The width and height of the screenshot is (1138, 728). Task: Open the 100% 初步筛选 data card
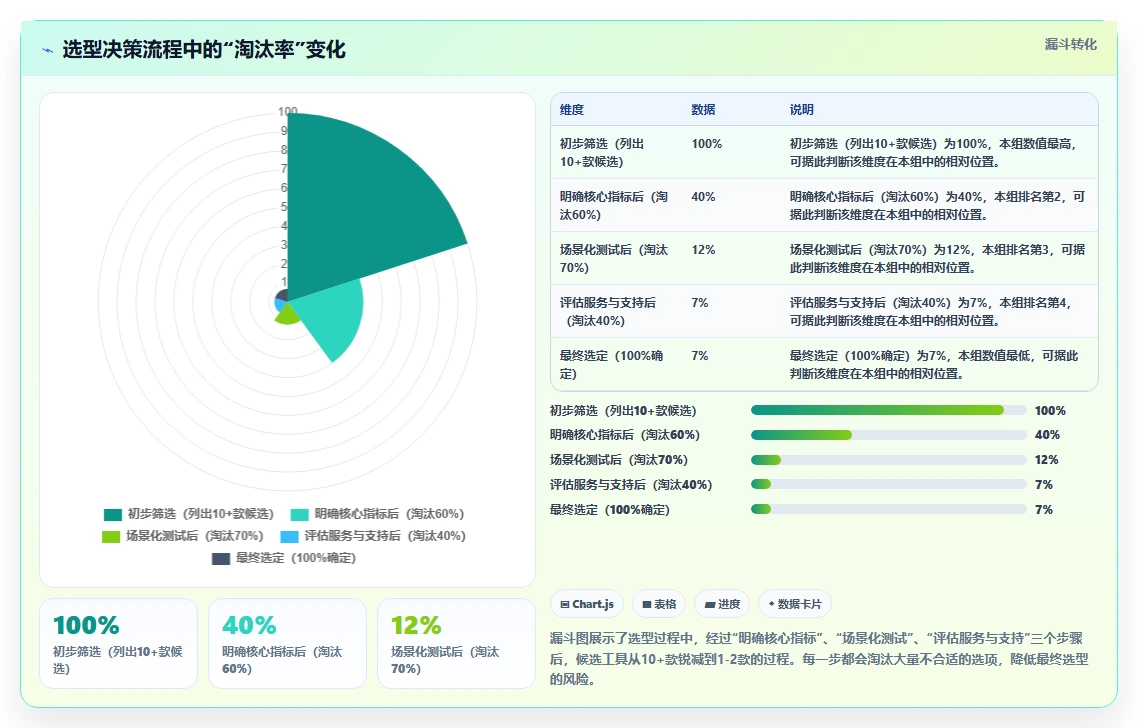(118, 643)
